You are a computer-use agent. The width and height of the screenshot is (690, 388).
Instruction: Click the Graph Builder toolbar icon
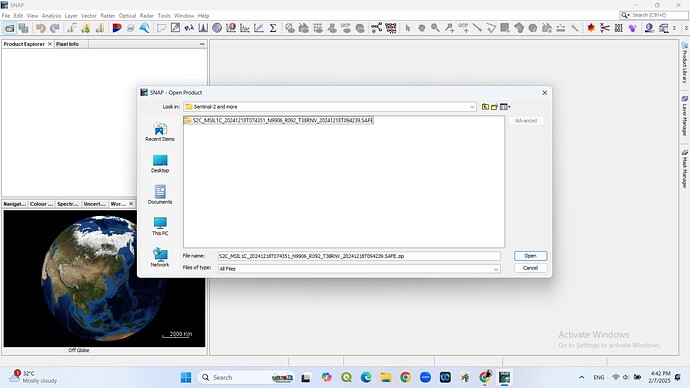click(376, 28)
